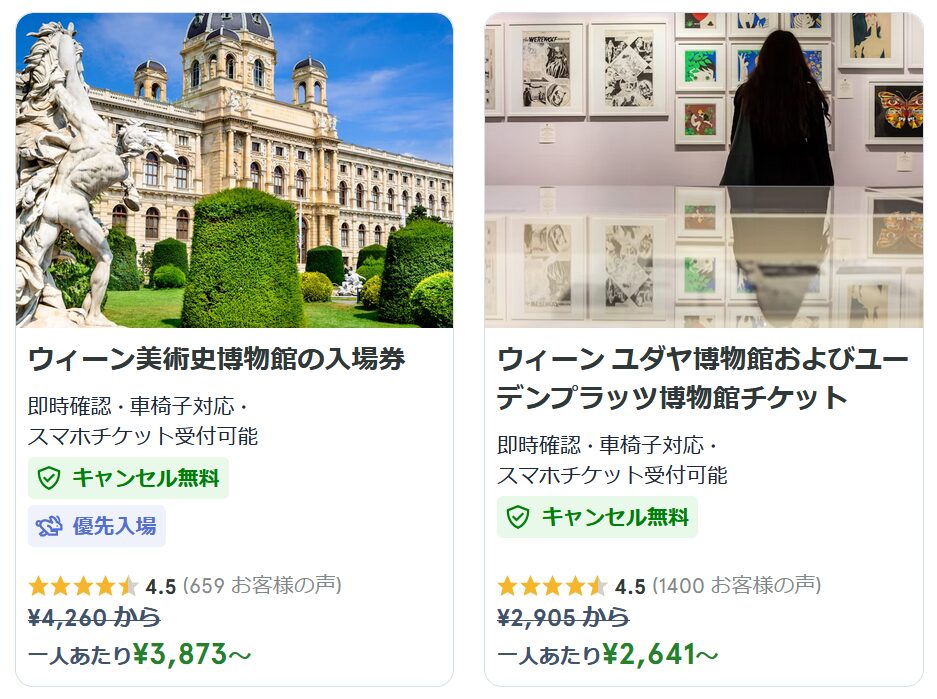
Task: Click the ウィーン ユダヤ博物館 ticket title
Action: point(703,378)
